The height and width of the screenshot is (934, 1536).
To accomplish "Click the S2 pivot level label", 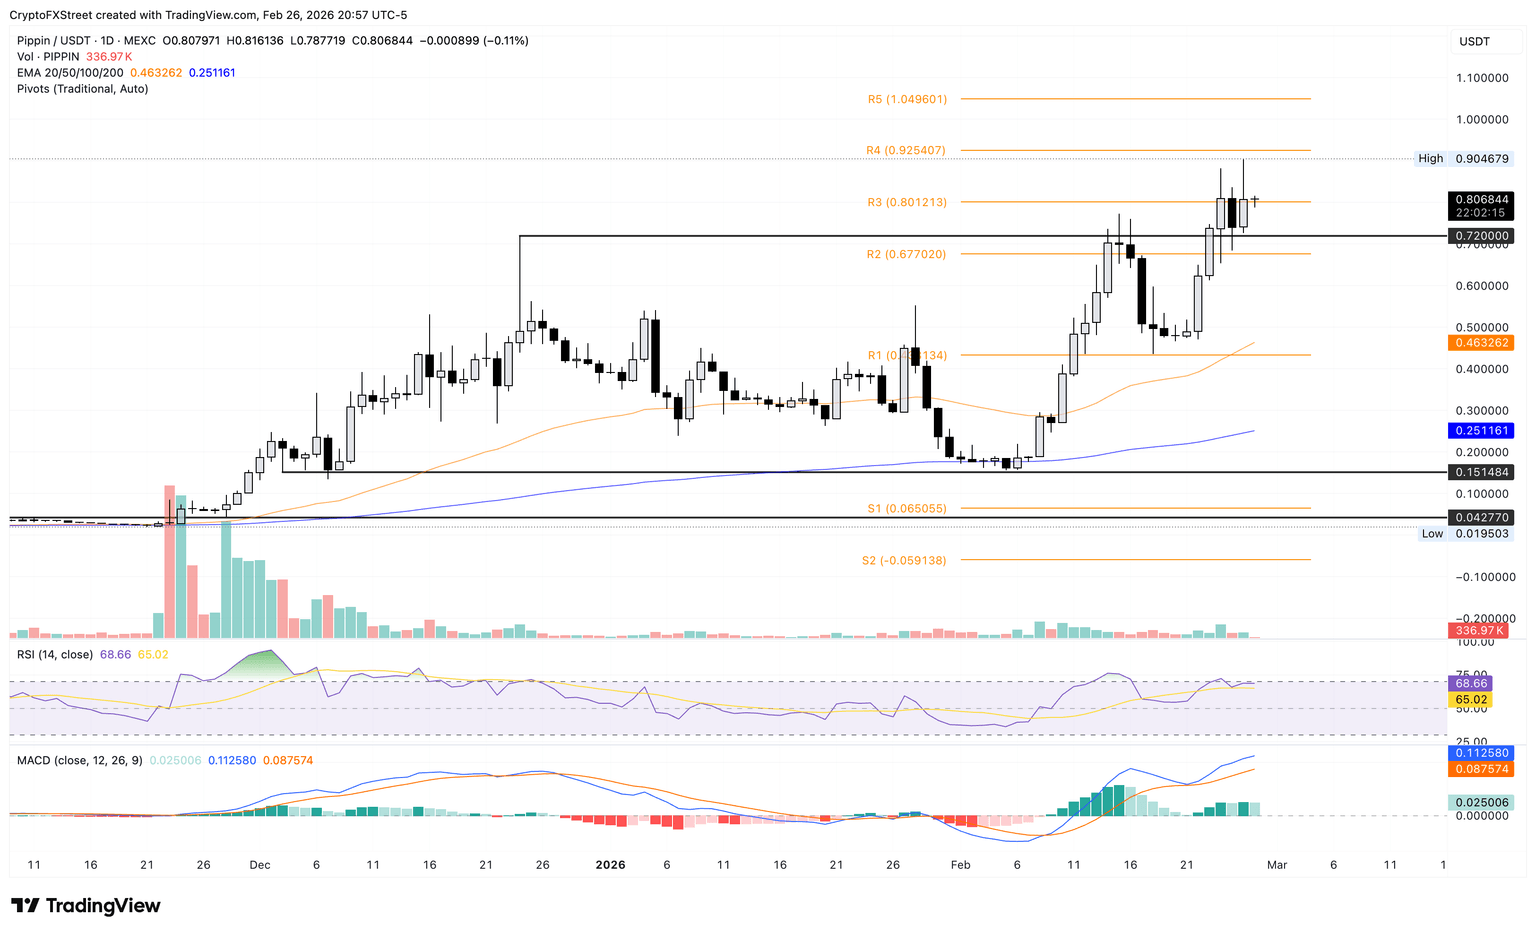I will point(904,561).
